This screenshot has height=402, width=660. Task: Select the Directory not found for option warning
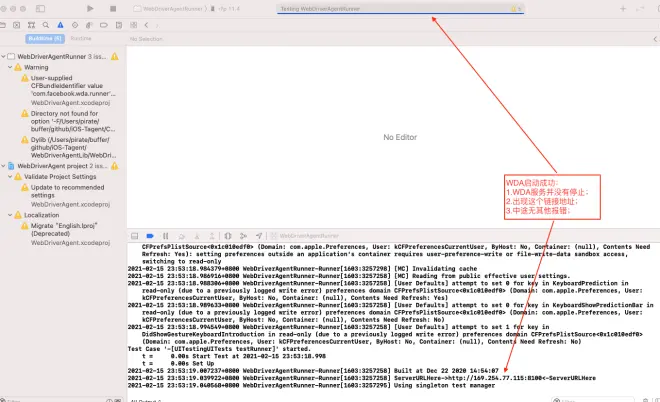tap(72, 121)
